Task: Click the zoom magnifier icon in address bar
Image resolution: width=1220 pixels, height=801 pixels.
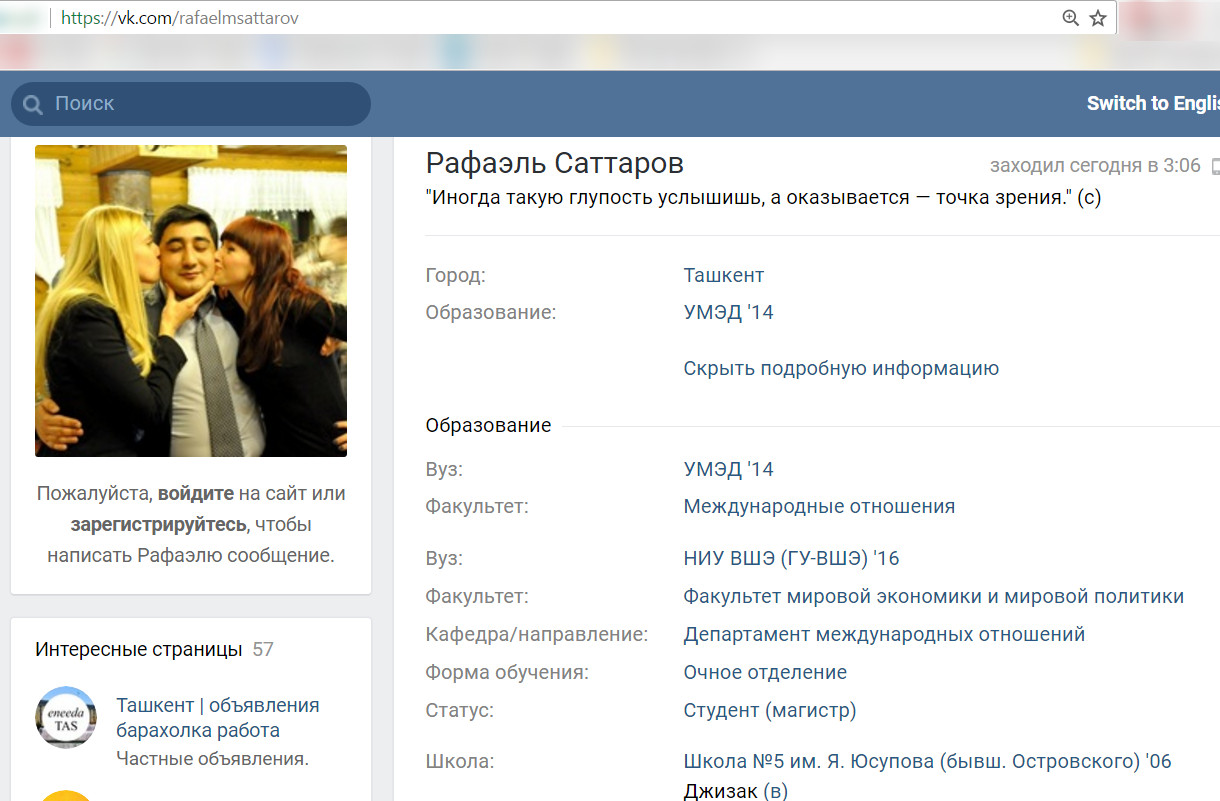Action: pos(1070,18)
